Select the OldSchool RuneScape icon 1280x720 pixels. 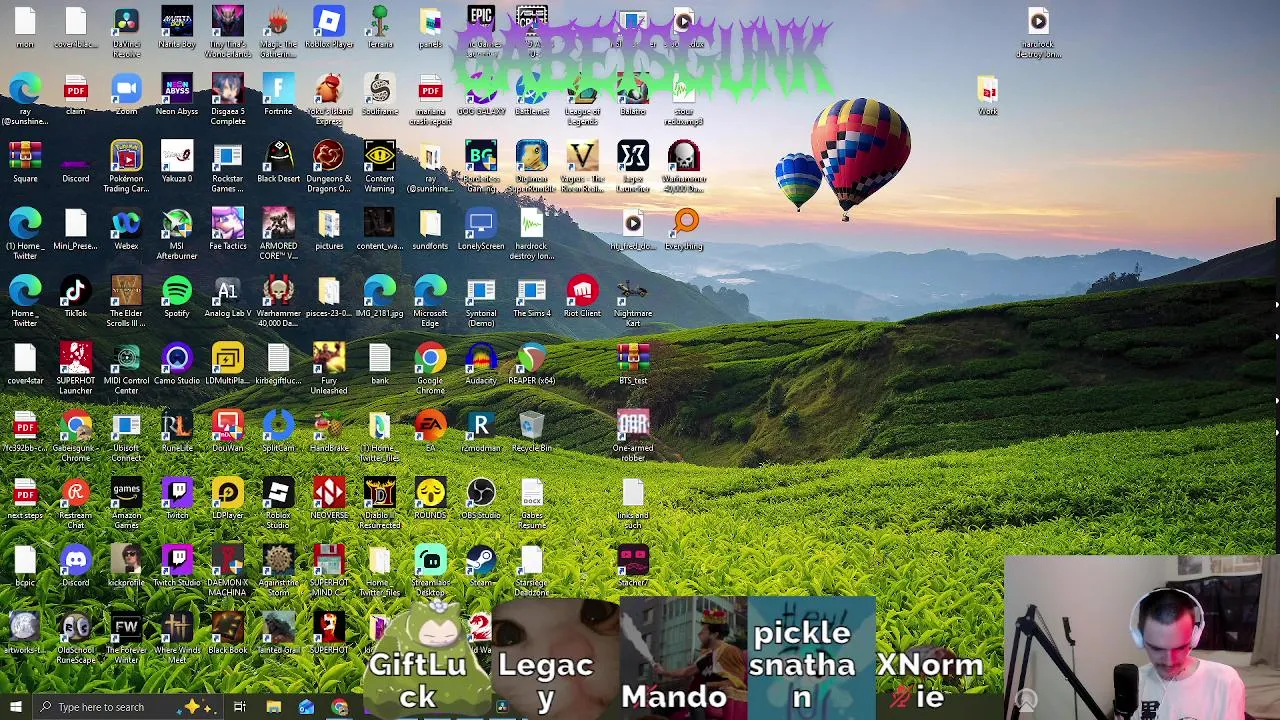[76, 638]
